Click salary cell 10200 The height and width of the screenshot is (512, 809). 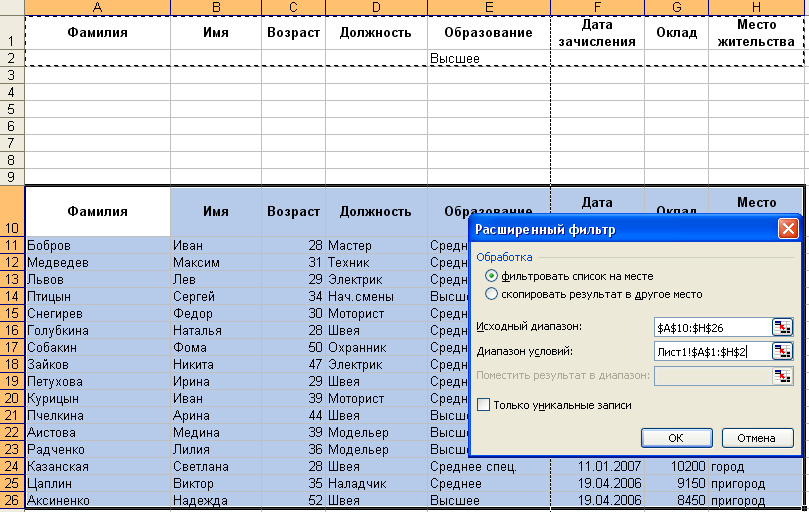pyautogui.click(x=676, y=466)
